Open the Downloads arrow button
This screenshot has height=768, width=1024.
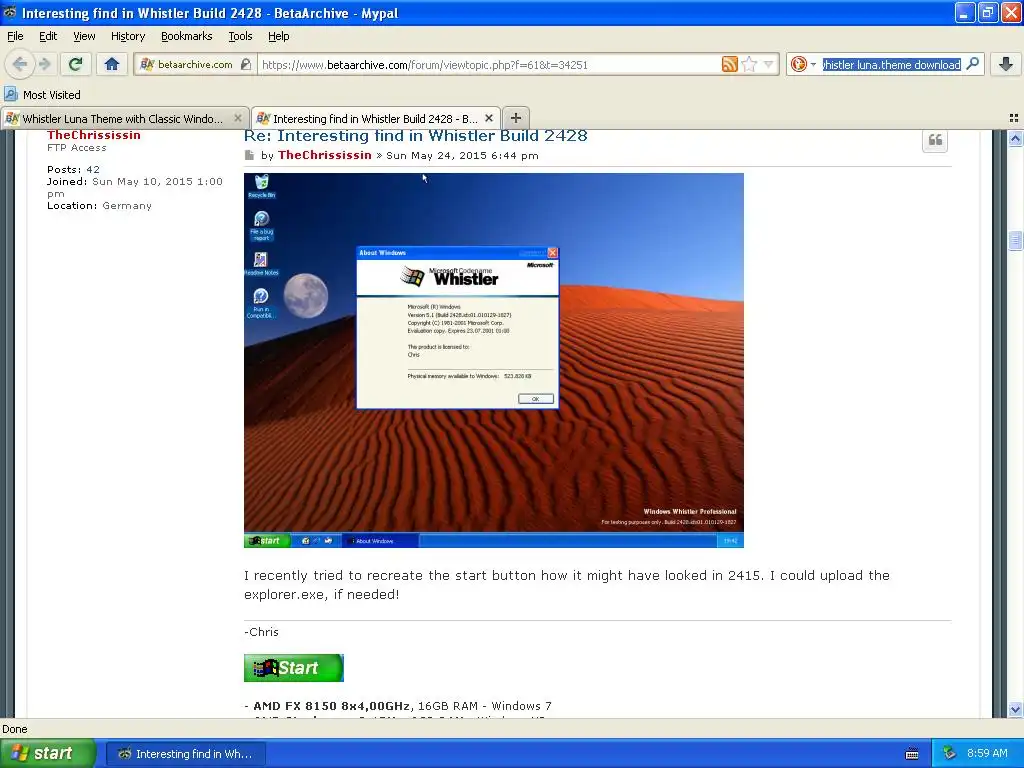coord(1006,64)
